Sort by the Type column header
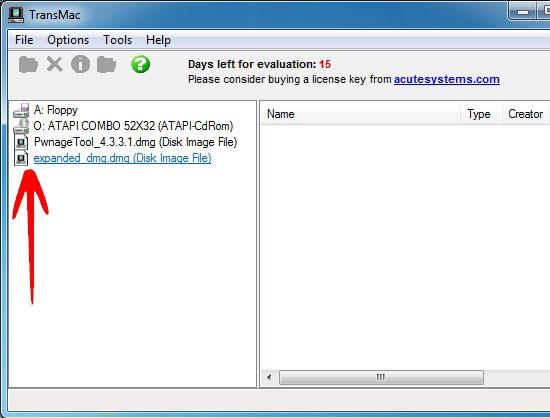550x418 pixels. pyautogui.click(x=481, y=114)
